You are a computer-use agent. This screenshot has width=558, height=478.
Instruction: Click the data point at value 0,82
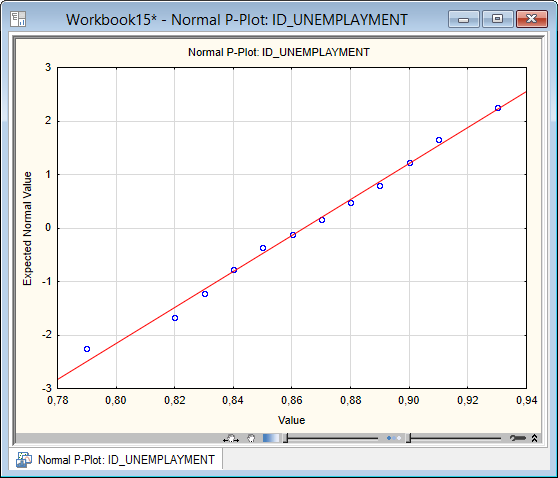[175, 318]
